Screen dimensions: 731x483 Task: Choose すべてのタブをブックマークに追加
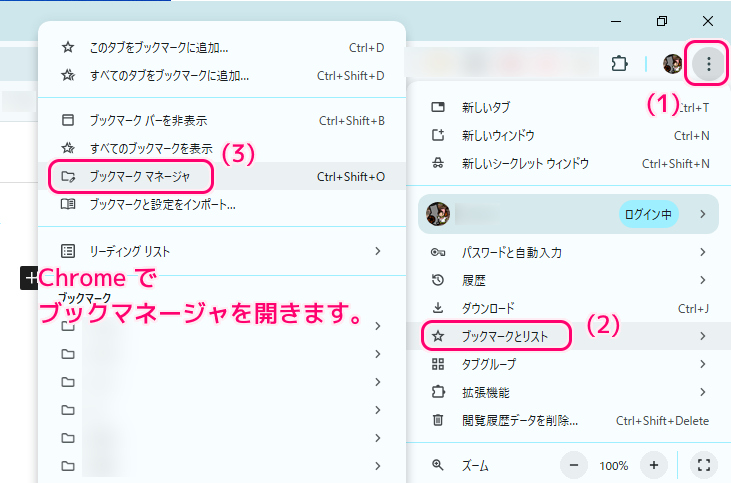pos(169,75)
